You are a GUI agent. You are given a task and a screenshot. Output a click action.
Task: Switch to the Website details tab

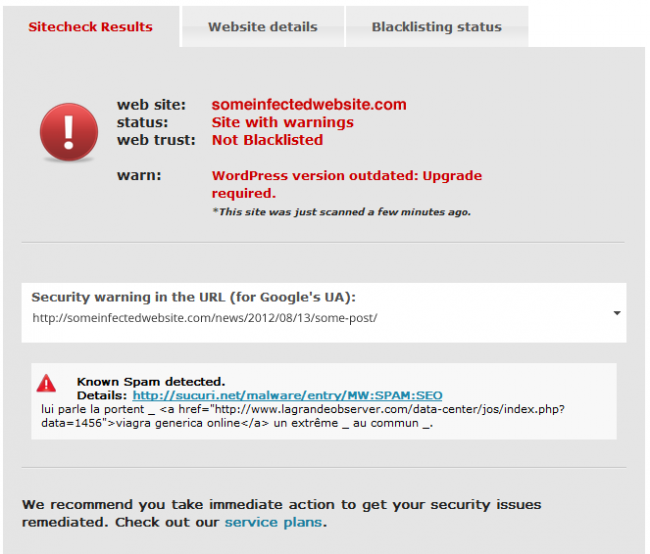coord(263,27)
